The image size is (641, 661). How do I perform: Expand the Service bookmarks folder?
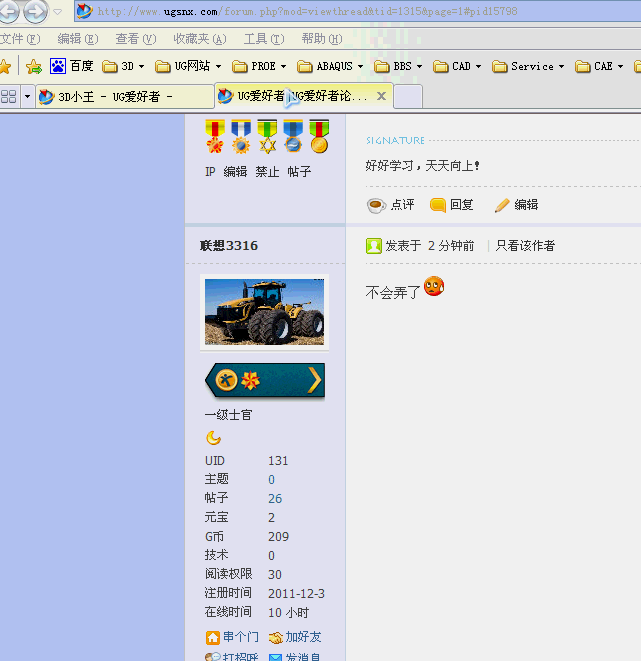point(528,67)
